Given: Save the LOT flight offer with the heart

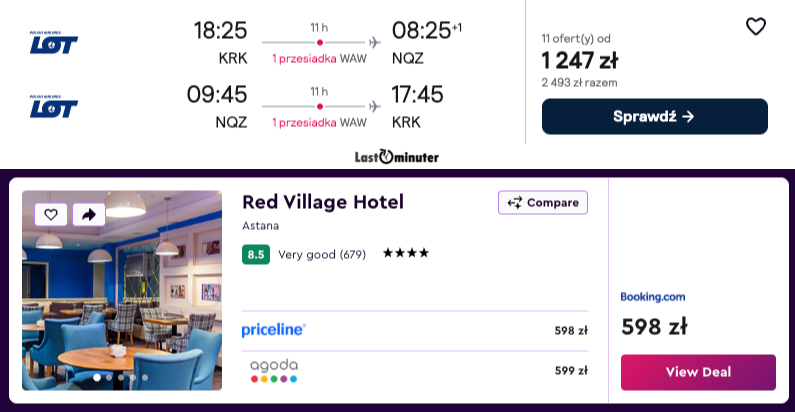Looking at the screenshot, I should (756, 27).
